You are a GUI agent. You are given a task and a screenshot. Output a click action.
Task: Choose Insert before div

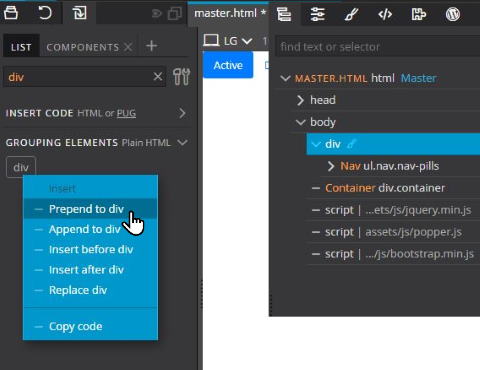coord(90,250)
